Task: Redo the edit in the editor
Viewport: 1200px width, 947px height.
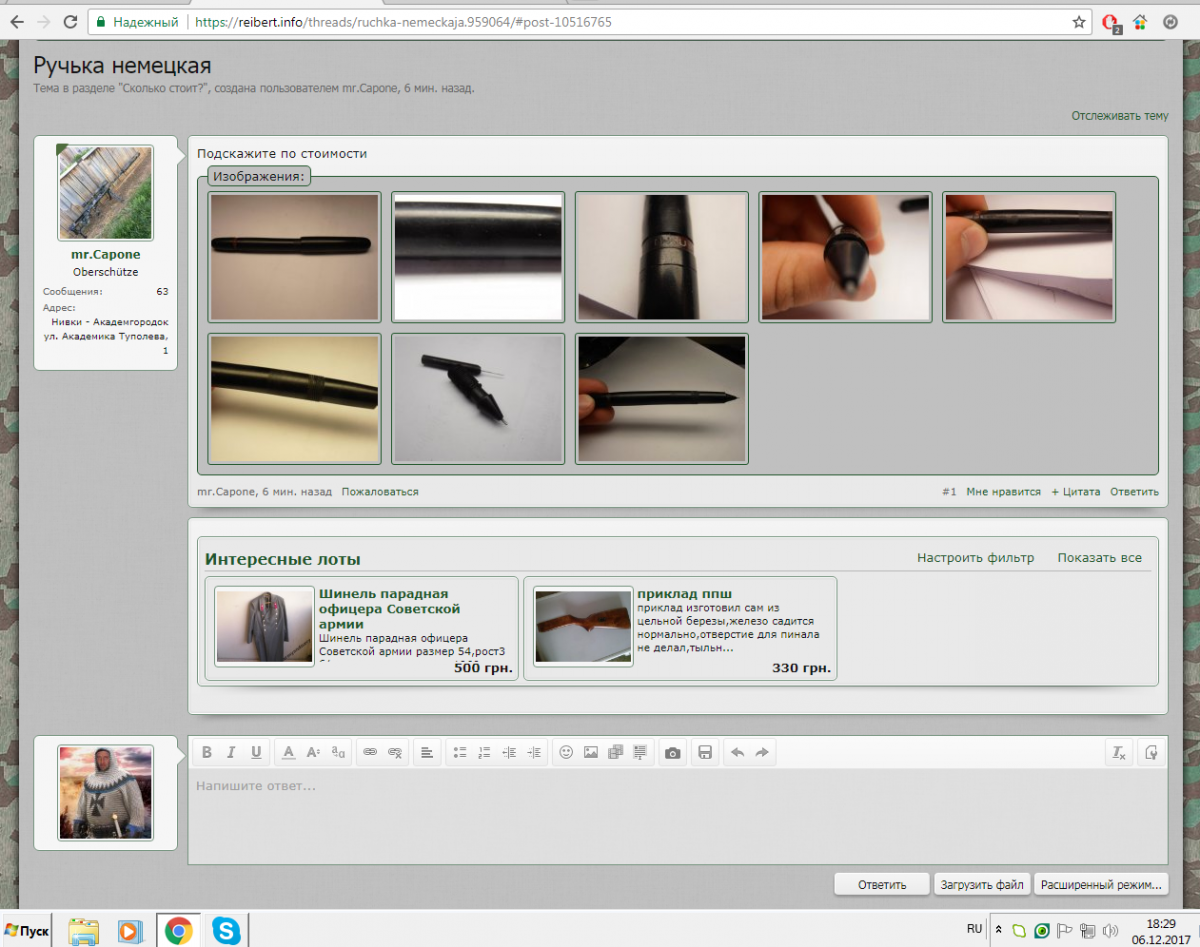Action: click(x=762, y=752)
